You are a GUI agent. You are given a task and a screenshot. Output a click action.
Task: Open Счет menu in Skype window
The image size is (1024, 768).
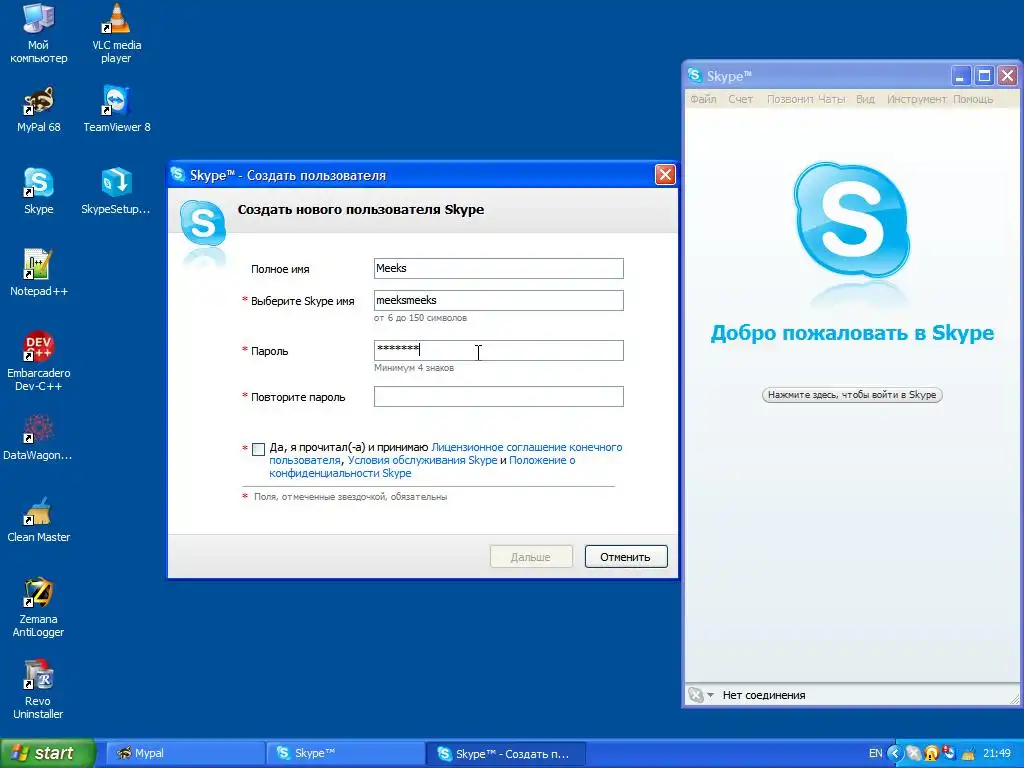[x=741, y=99]
